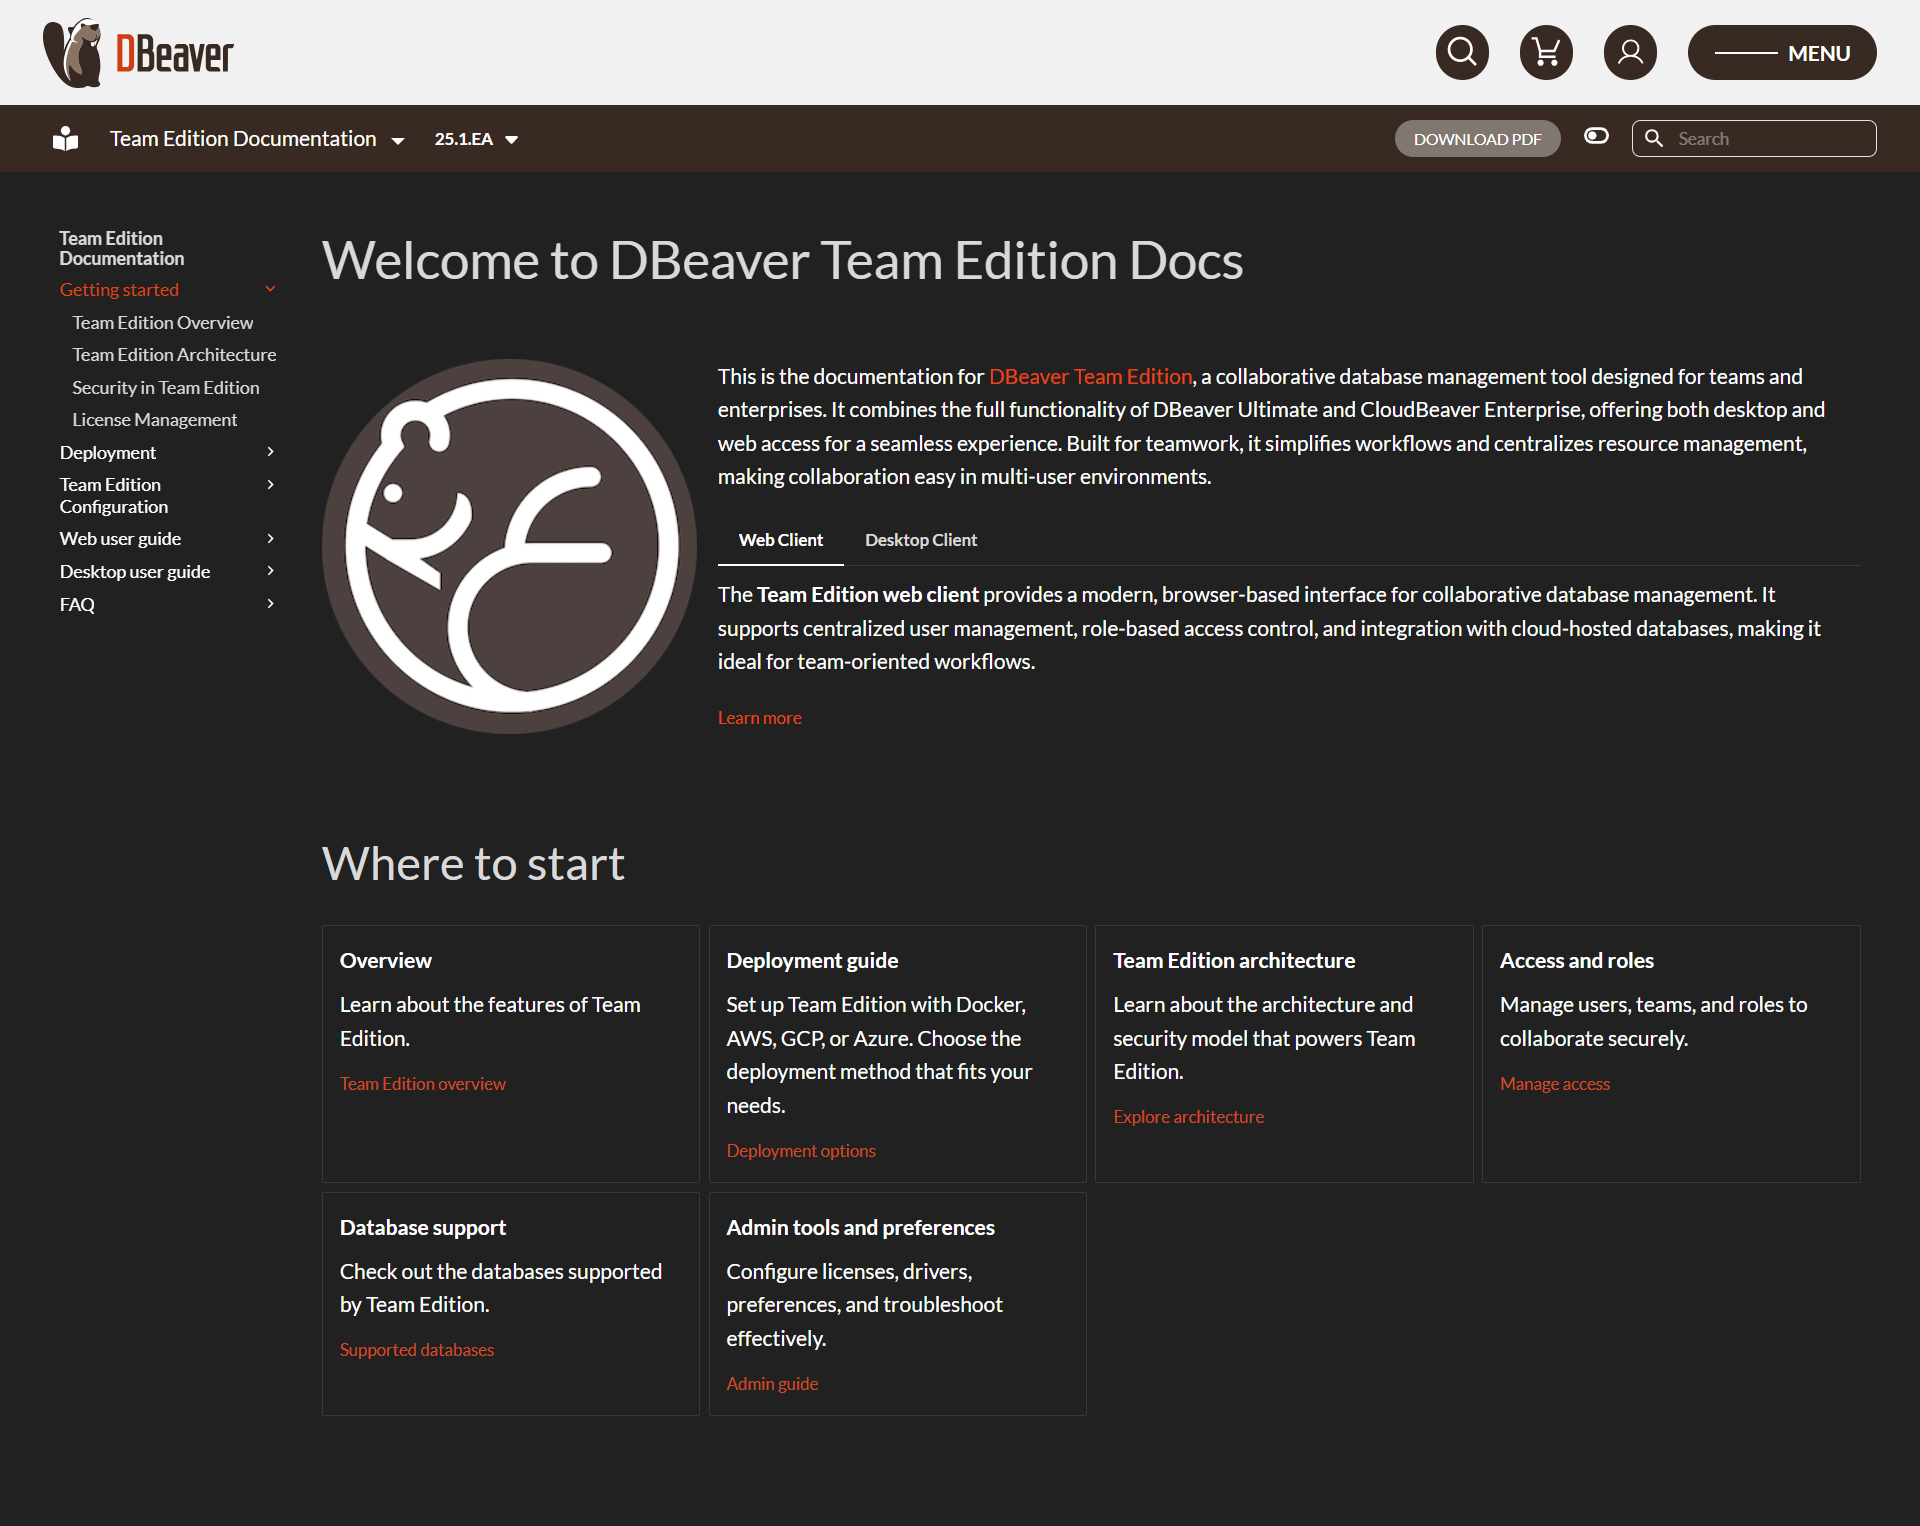Click the user account profile icon
Viewport: 1920px width, 1526px height.
click(x=1630, y=52)
